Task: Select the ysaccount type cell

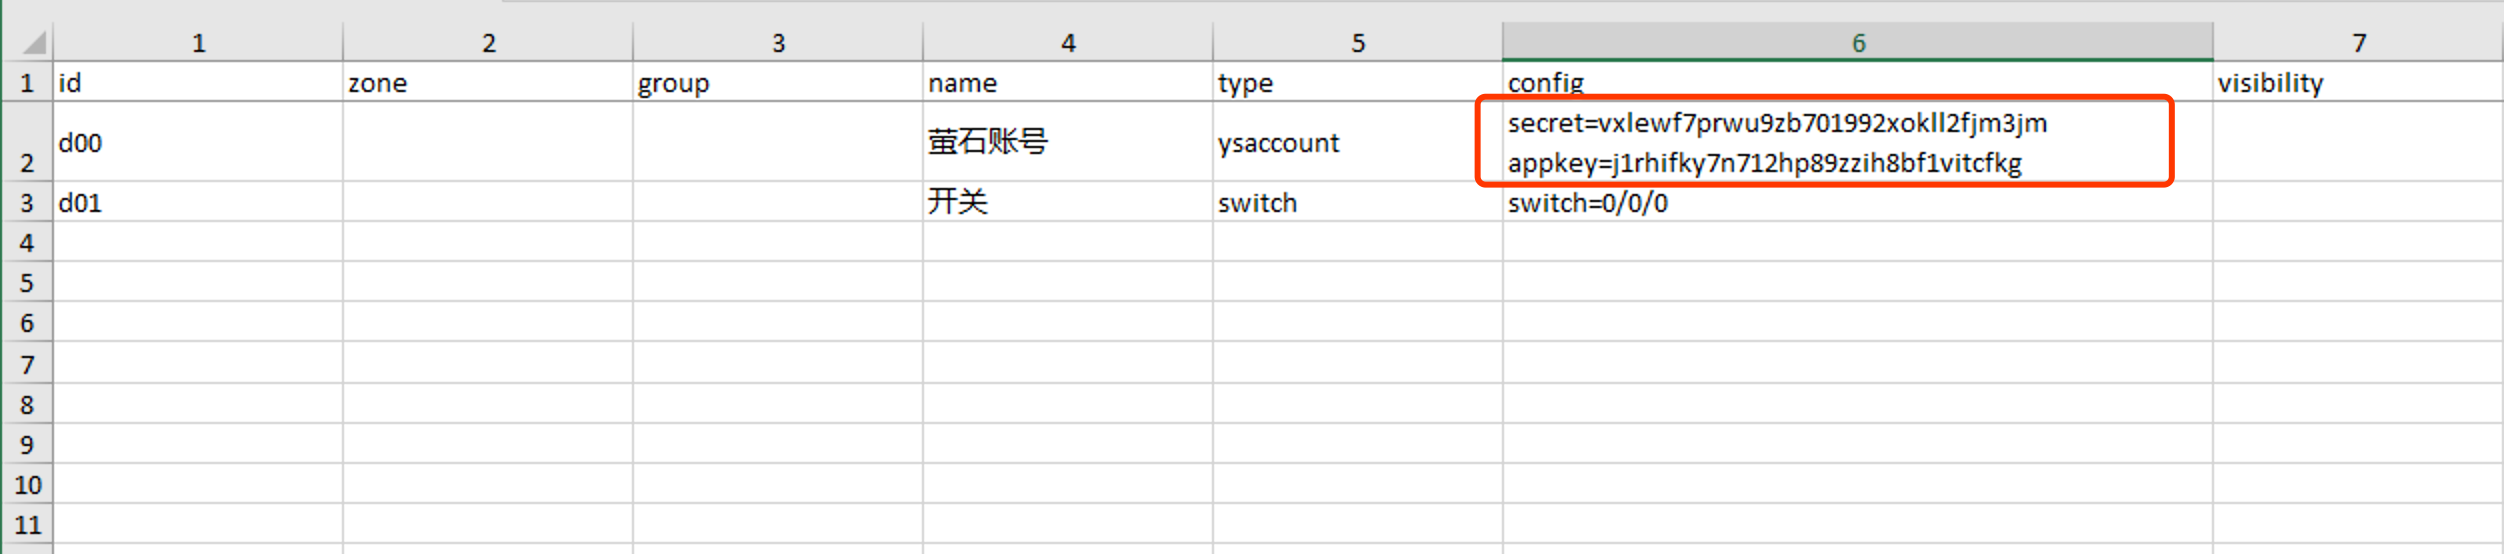Action: click(1357, 142)
